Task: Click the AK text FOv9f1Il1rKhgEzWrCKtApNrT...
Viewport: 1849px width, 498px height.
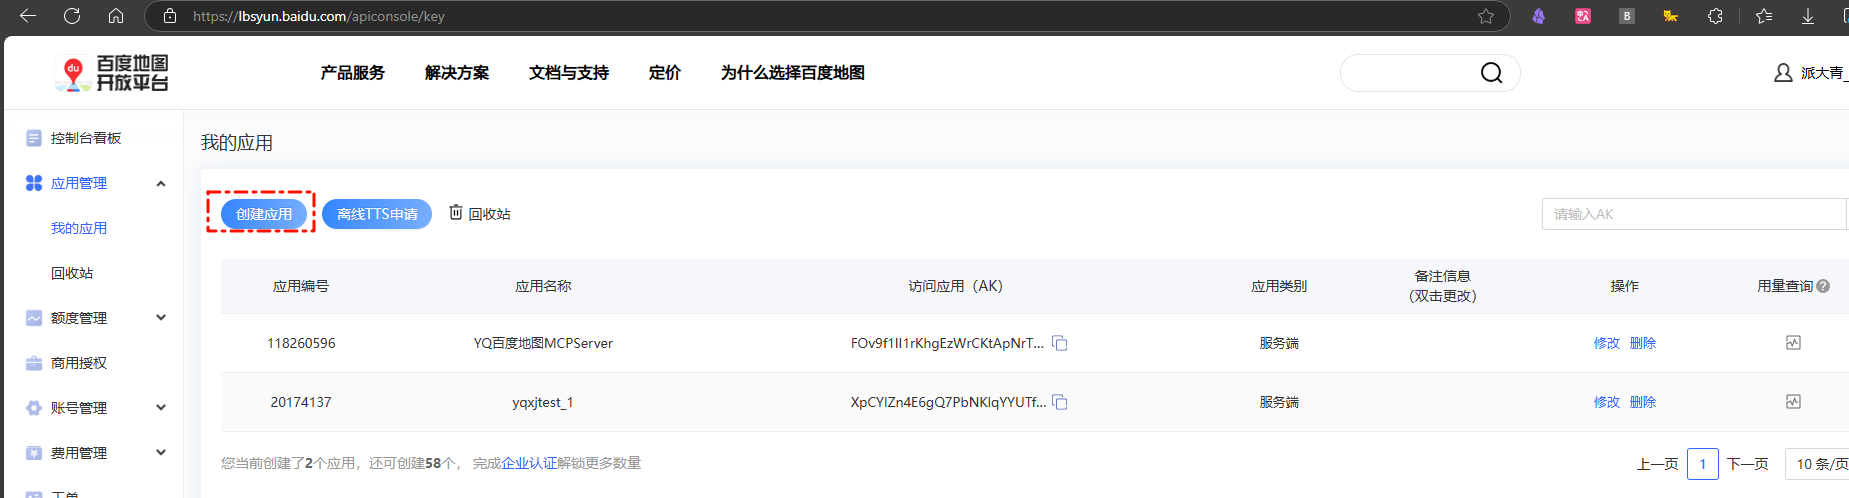Action: point(947,343)
